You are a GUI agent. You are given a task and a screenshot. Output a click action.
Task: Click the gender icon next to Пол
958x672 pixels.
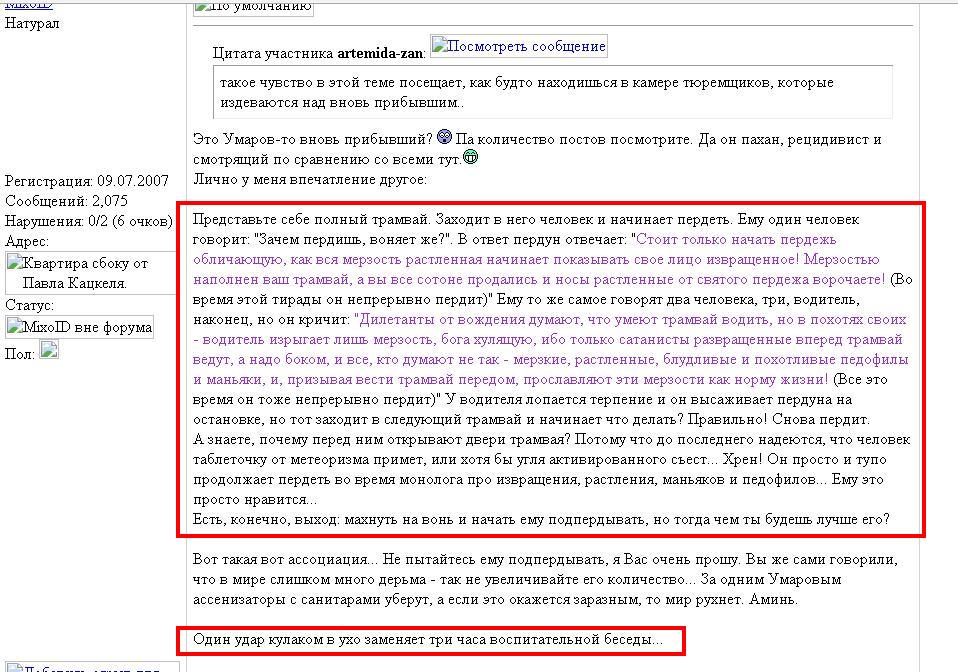tap(49, 350)
